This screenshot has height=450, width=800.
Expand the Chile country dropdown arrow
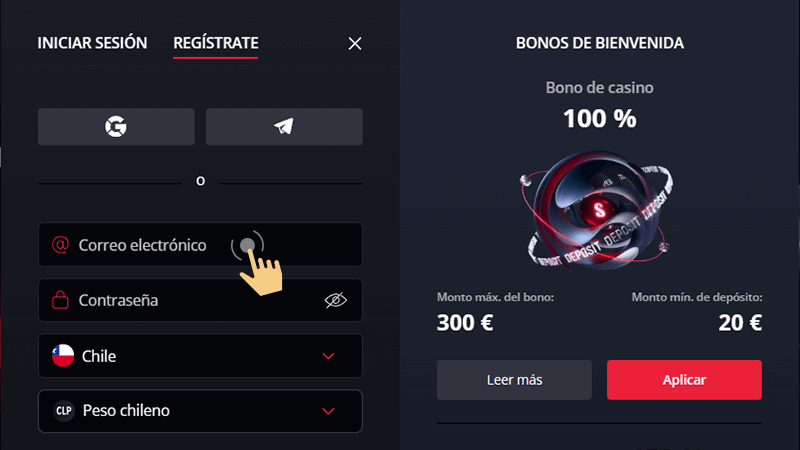[328, 355]
